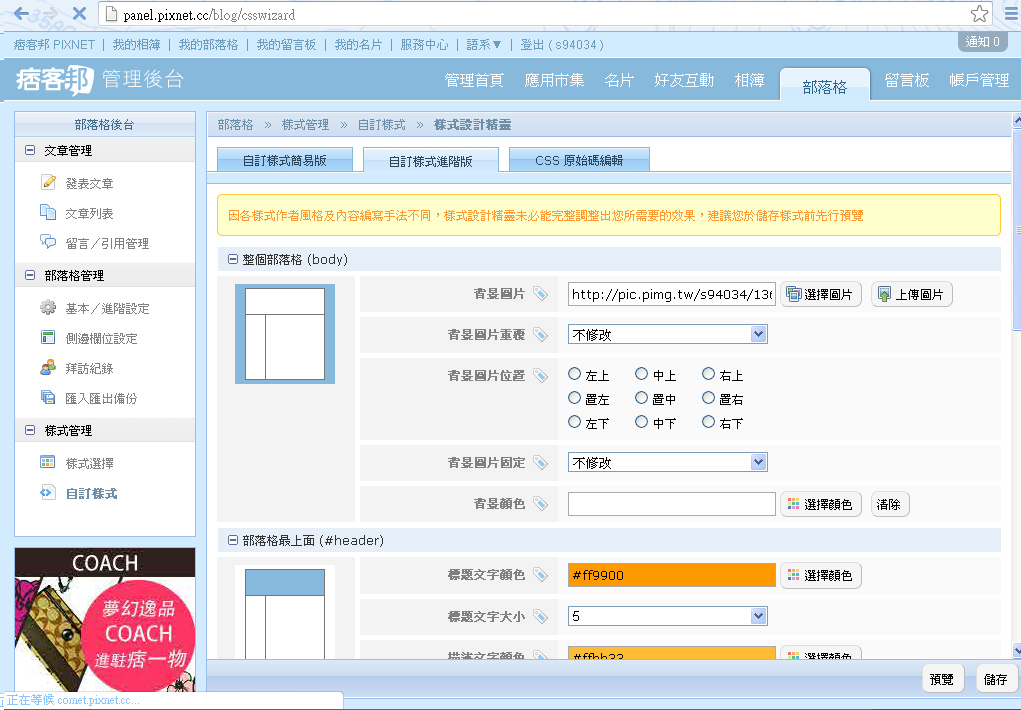Click the 背景圖片 URL input field
Viewport: 1021px width, 710px height.
point(671,294)
